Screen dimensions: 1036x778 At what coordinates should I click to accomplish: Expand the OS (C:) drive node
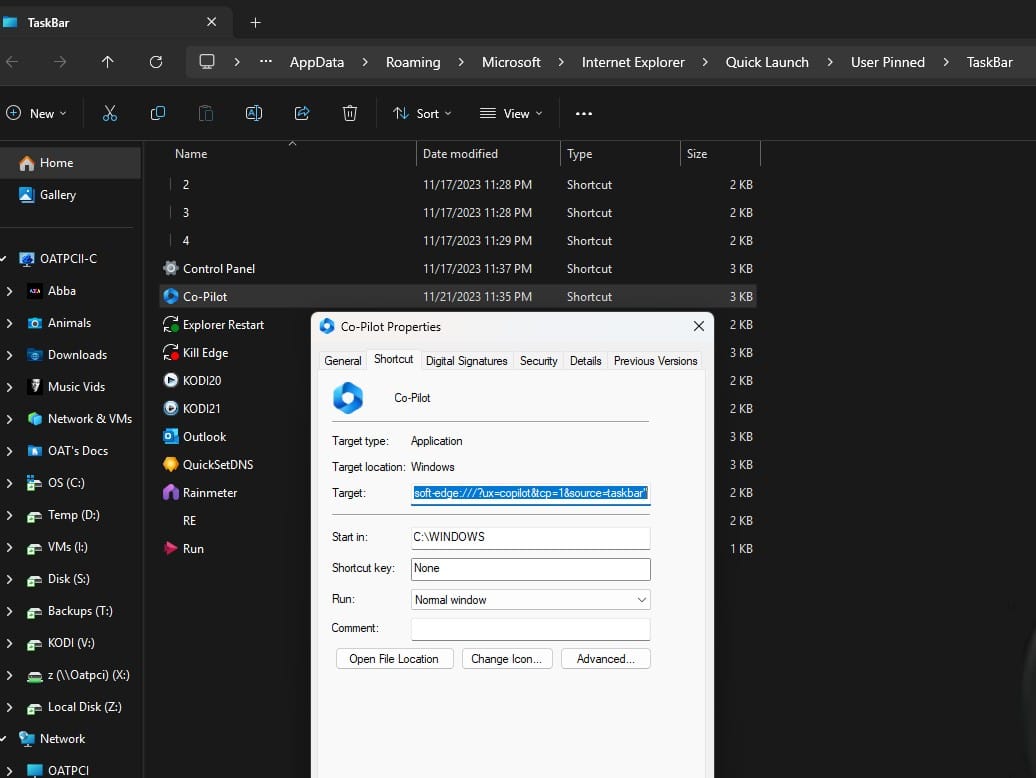[x=9, y=483]
